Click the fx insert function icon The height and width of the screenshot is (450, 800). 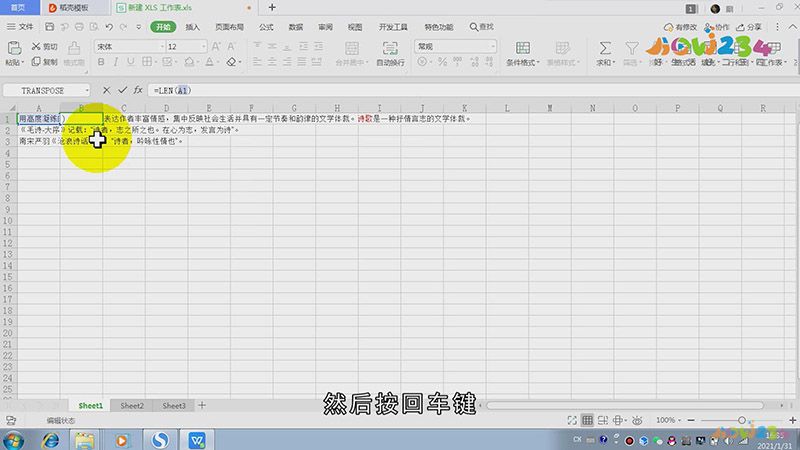138,90
